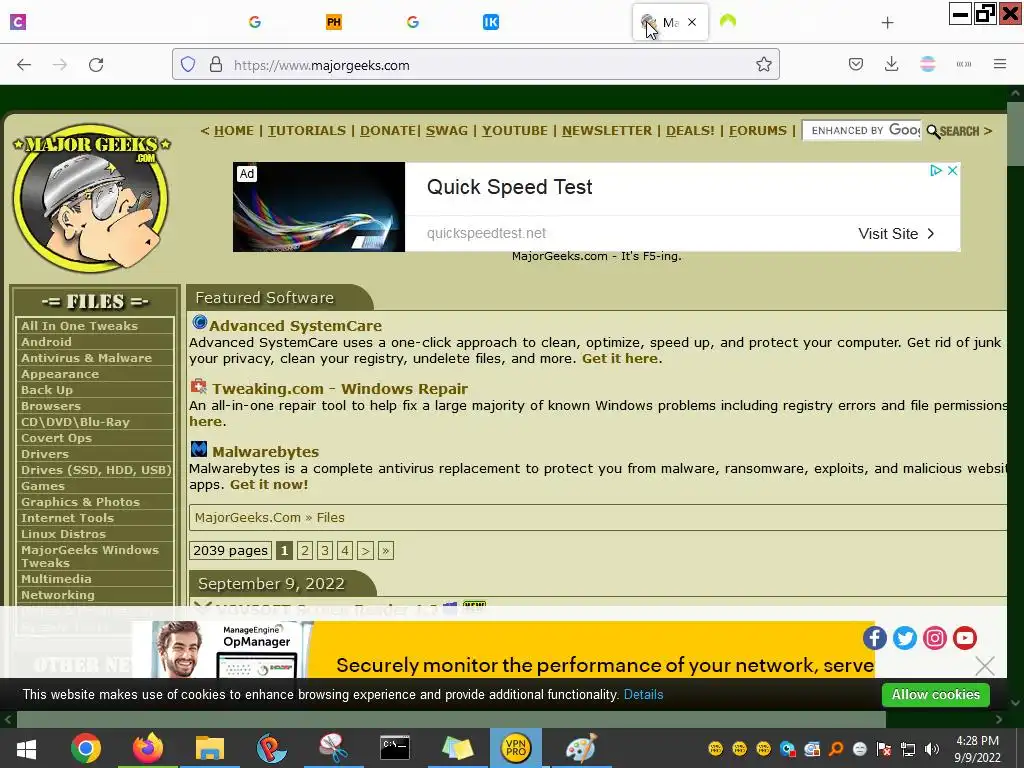Open the SWAG navigation link
1024x768 pixels.
pos(447,131)
